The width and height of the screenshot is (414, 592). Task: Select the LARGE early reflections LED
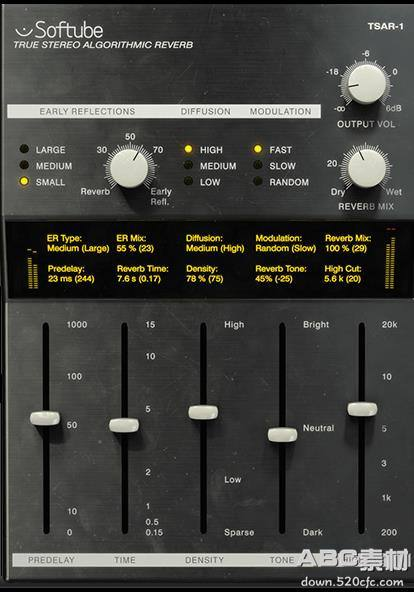[24, 149]
